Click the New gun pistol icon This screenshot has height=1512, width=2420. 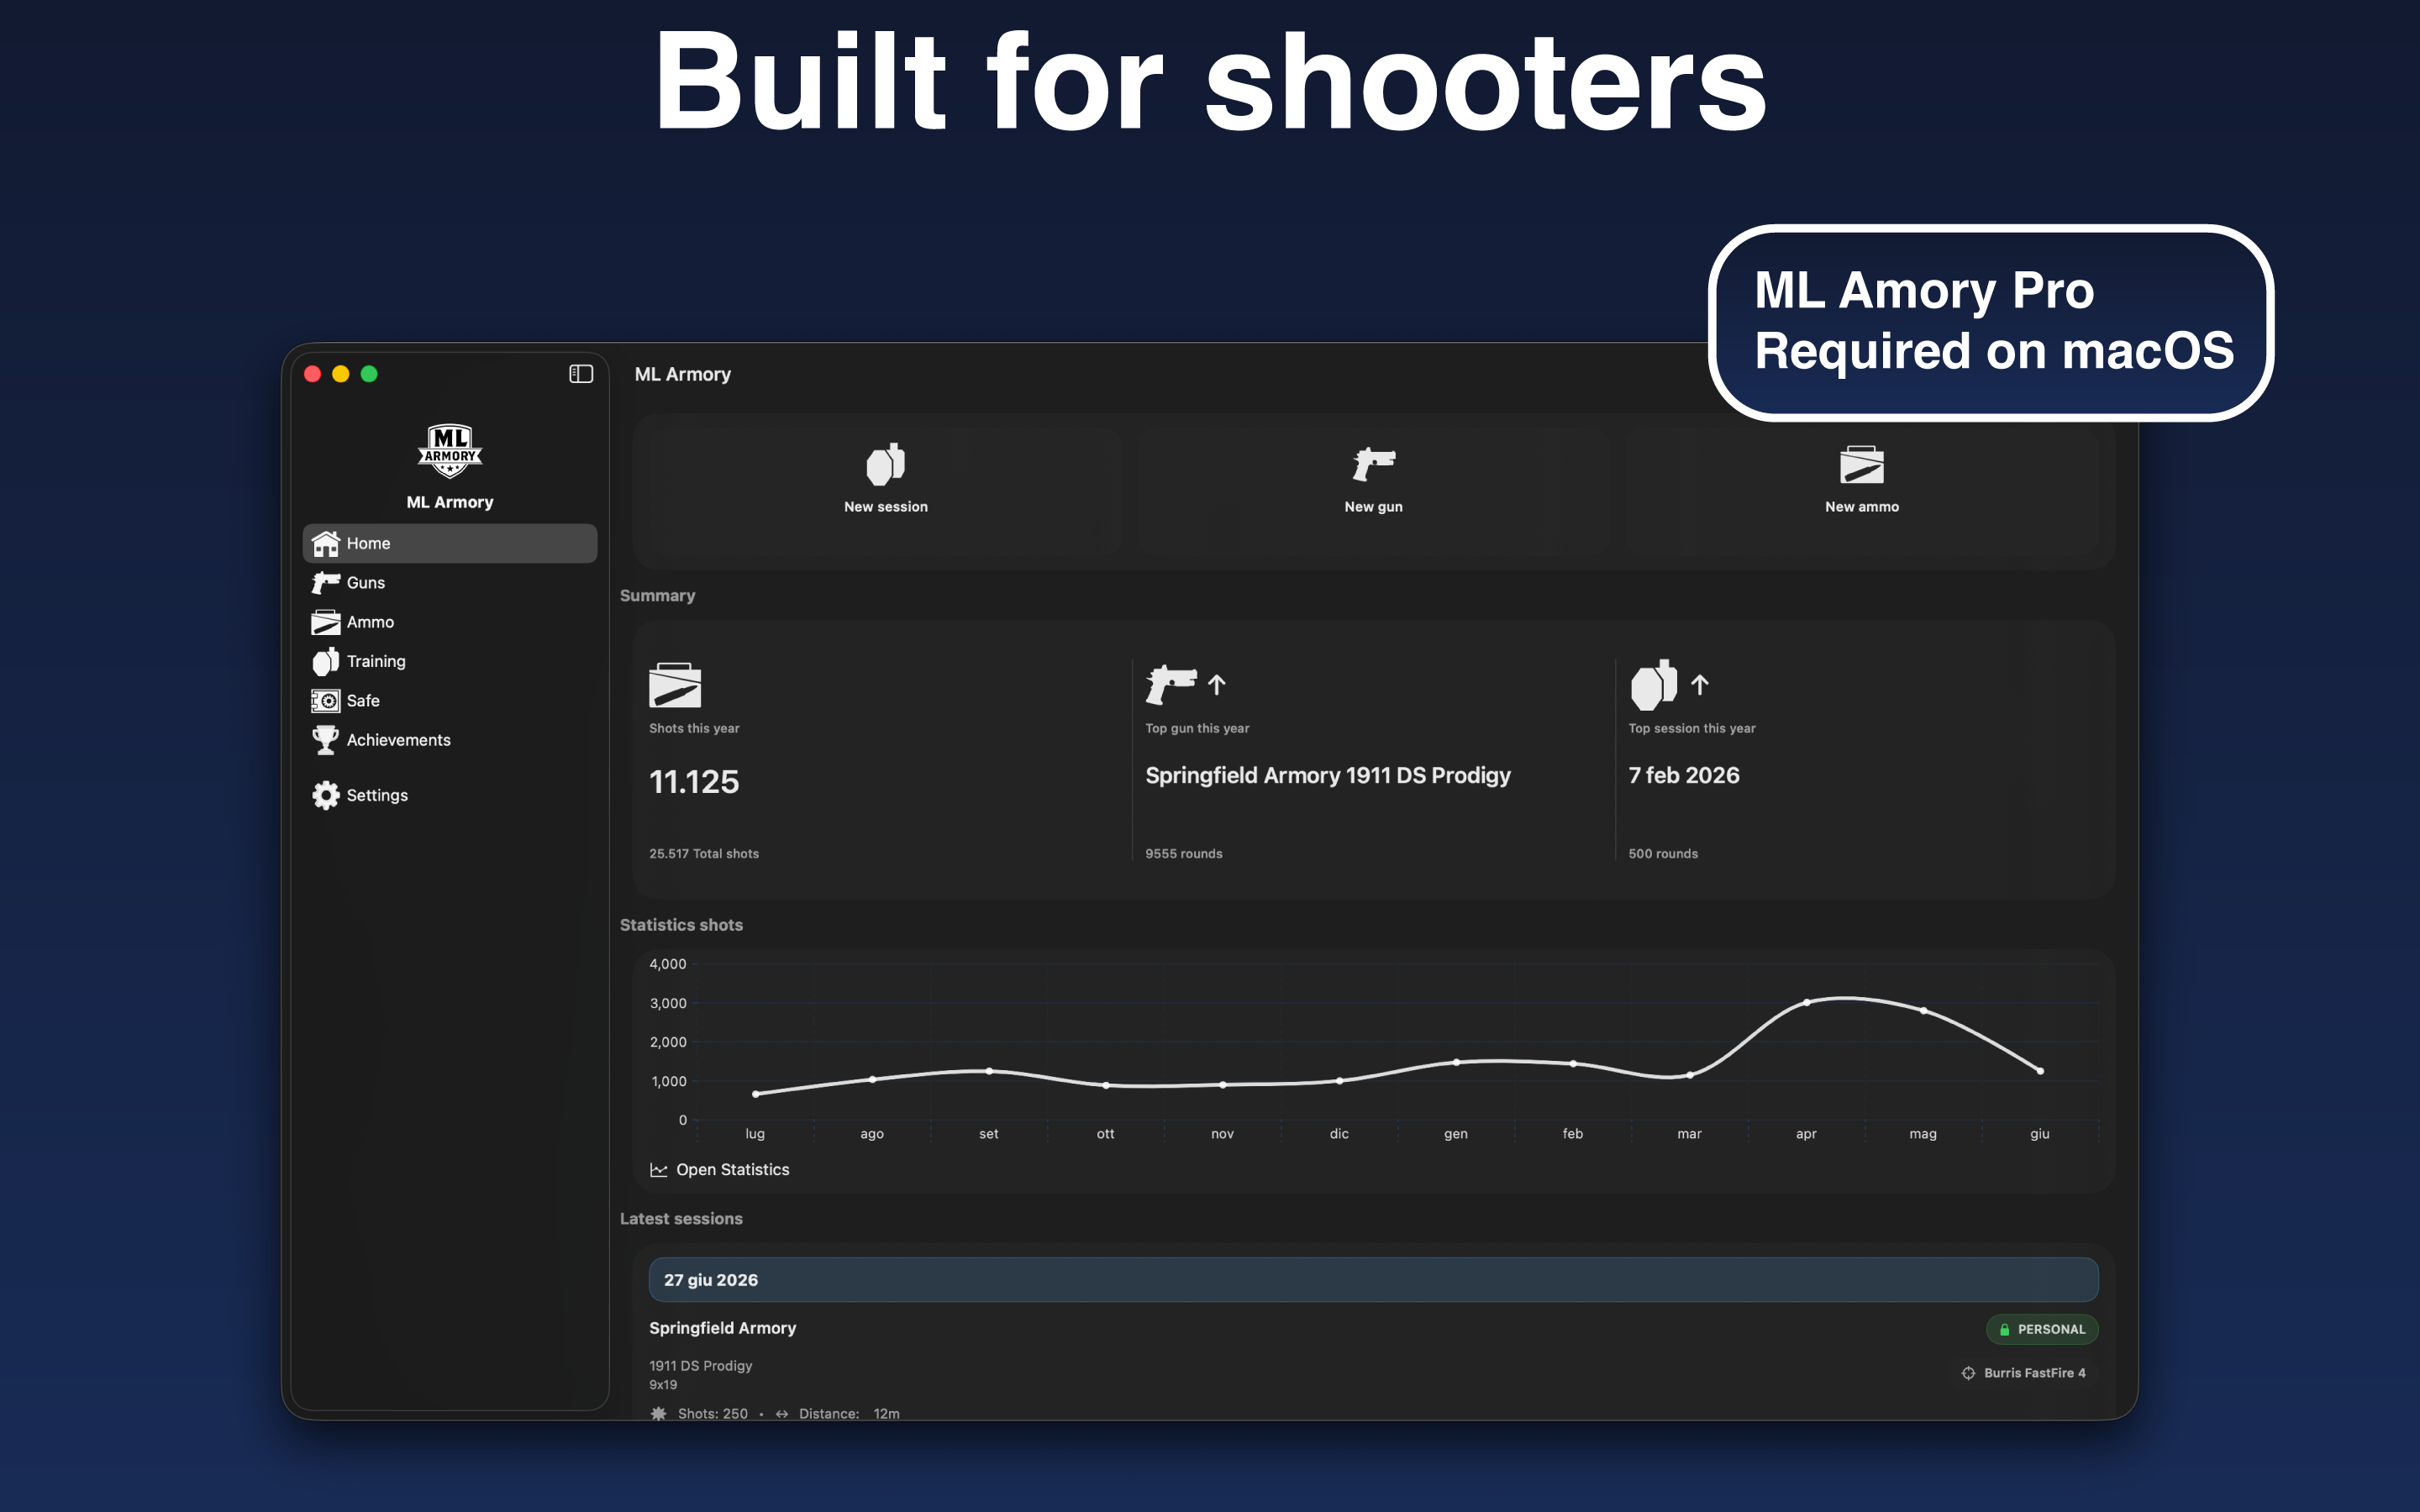coord(1373,464)
